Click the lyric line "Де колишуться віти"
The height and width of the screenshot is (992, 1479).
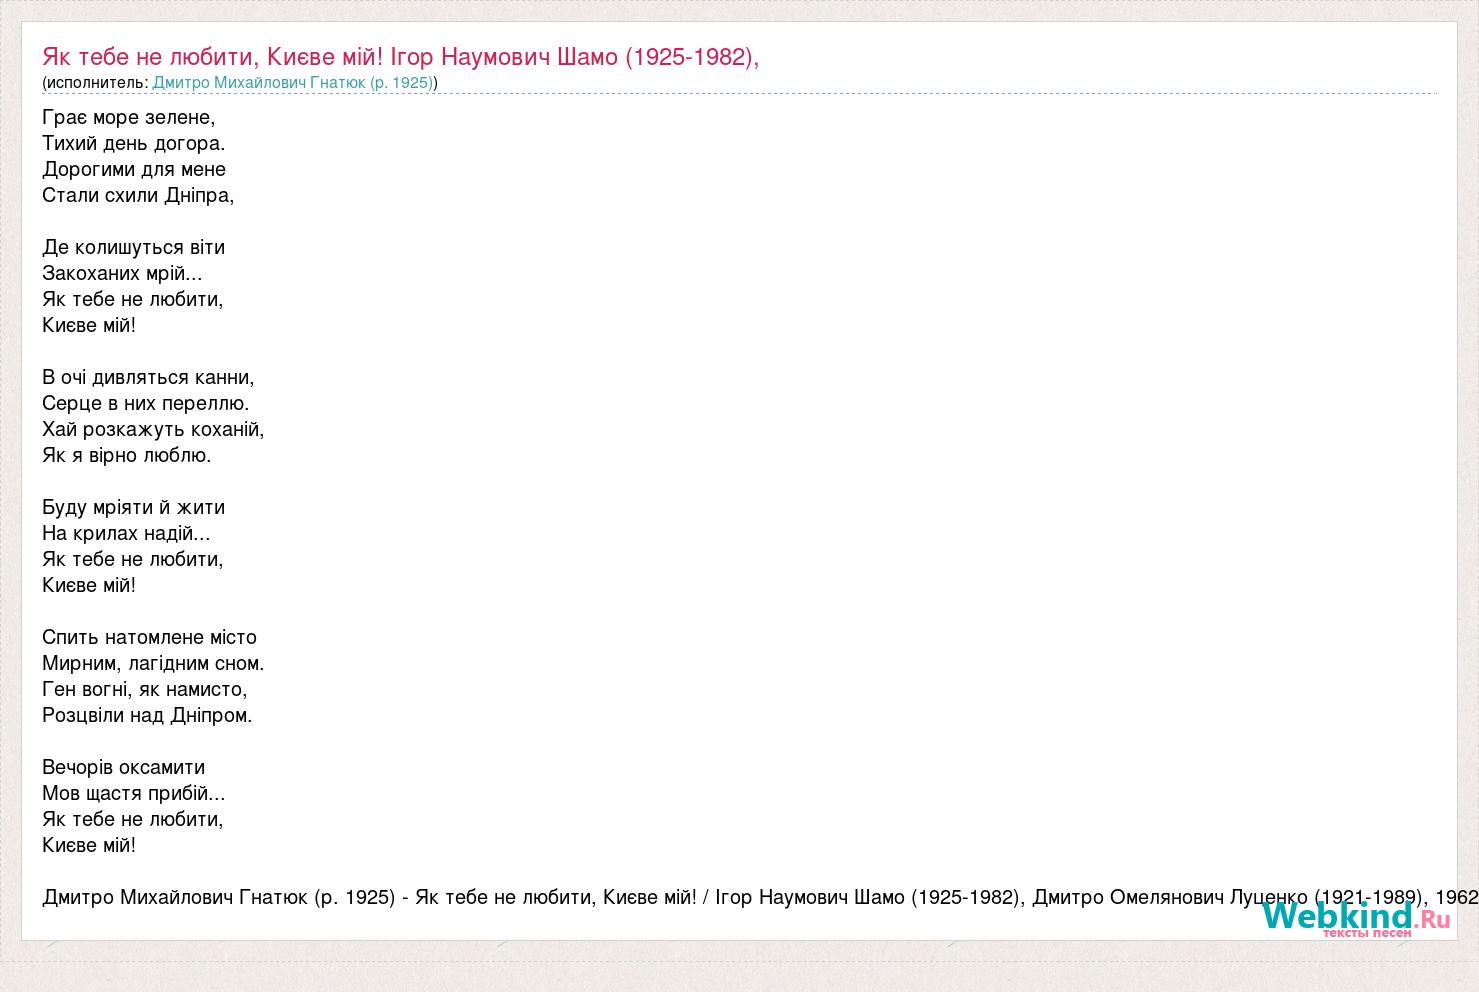(x=133, y=247)
